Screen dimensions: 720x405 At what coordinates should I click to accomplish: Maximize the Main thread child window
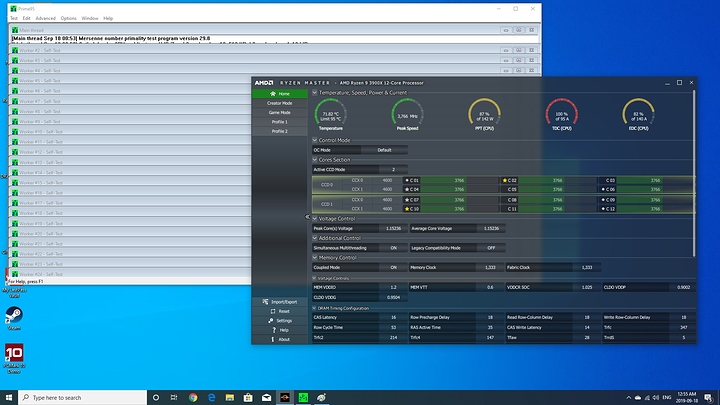tap(518, 30)
